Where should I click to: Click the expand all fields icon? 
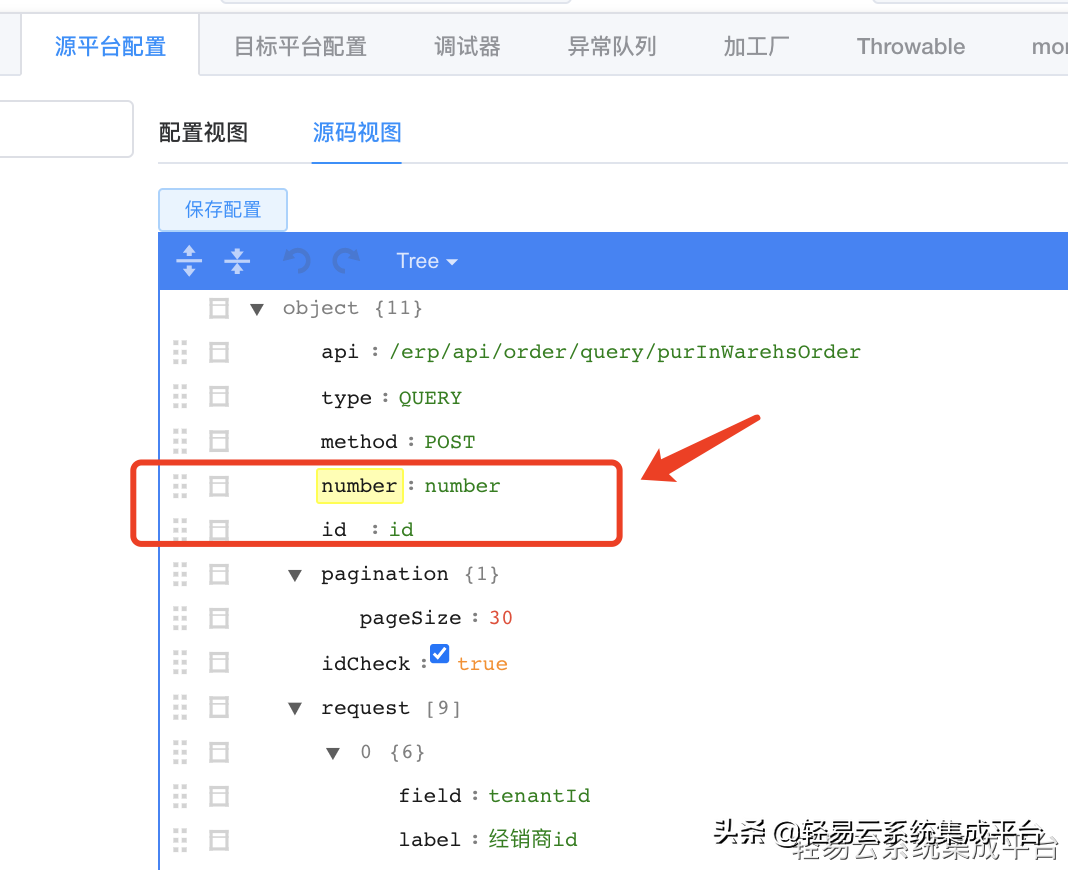coord(189,260)
